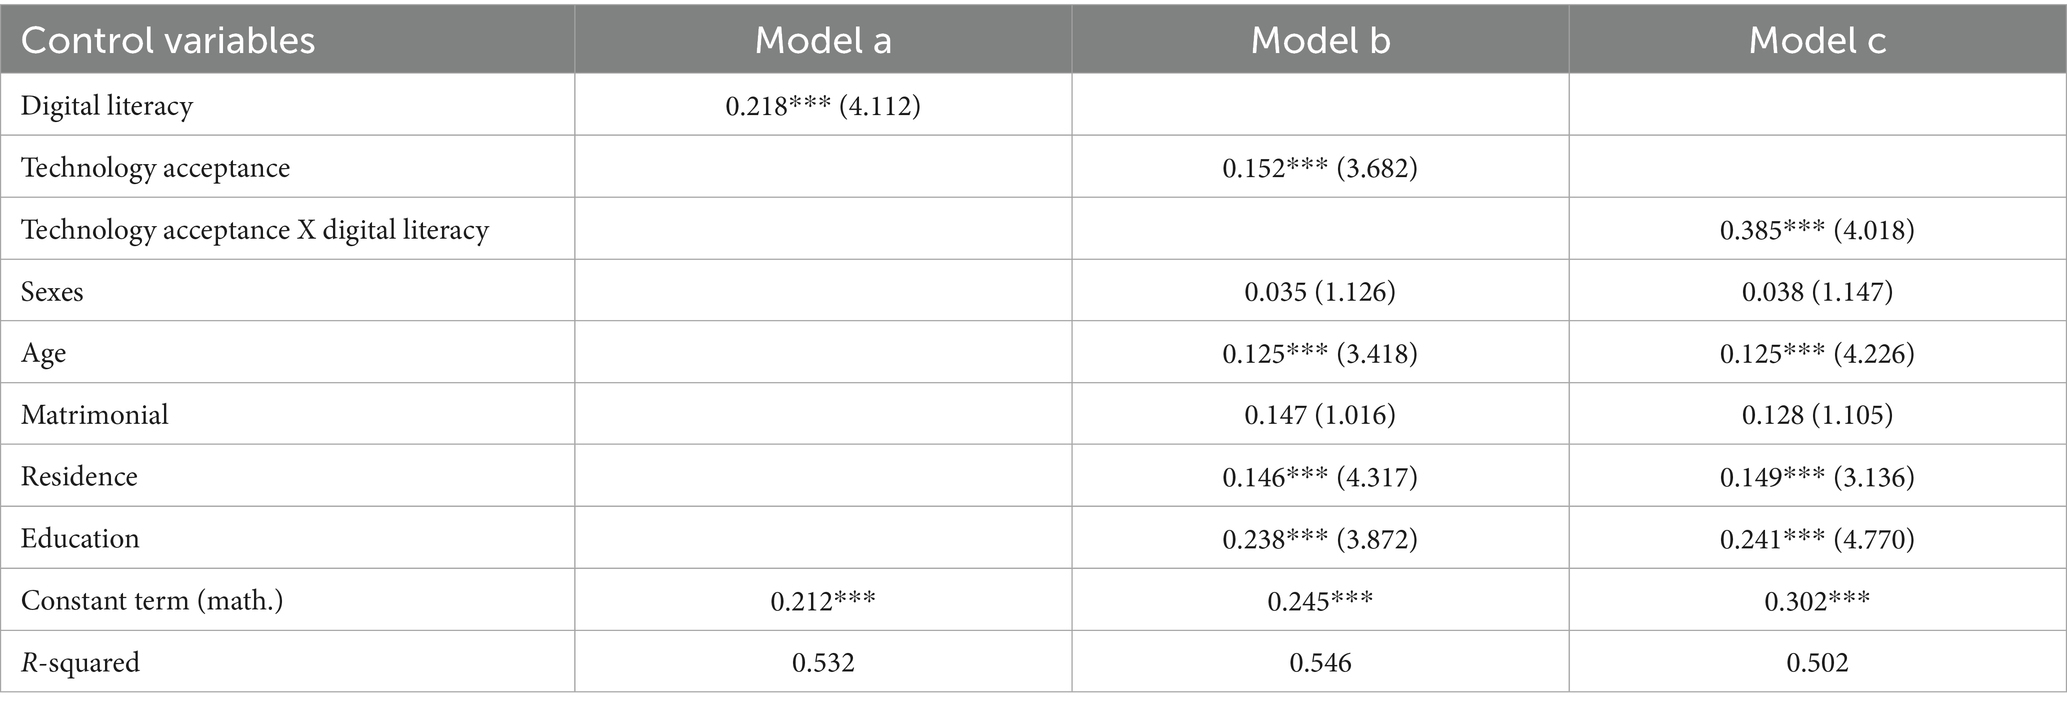Click the Sexes row label
The image size is (2067, 710).
click(52, 292)
